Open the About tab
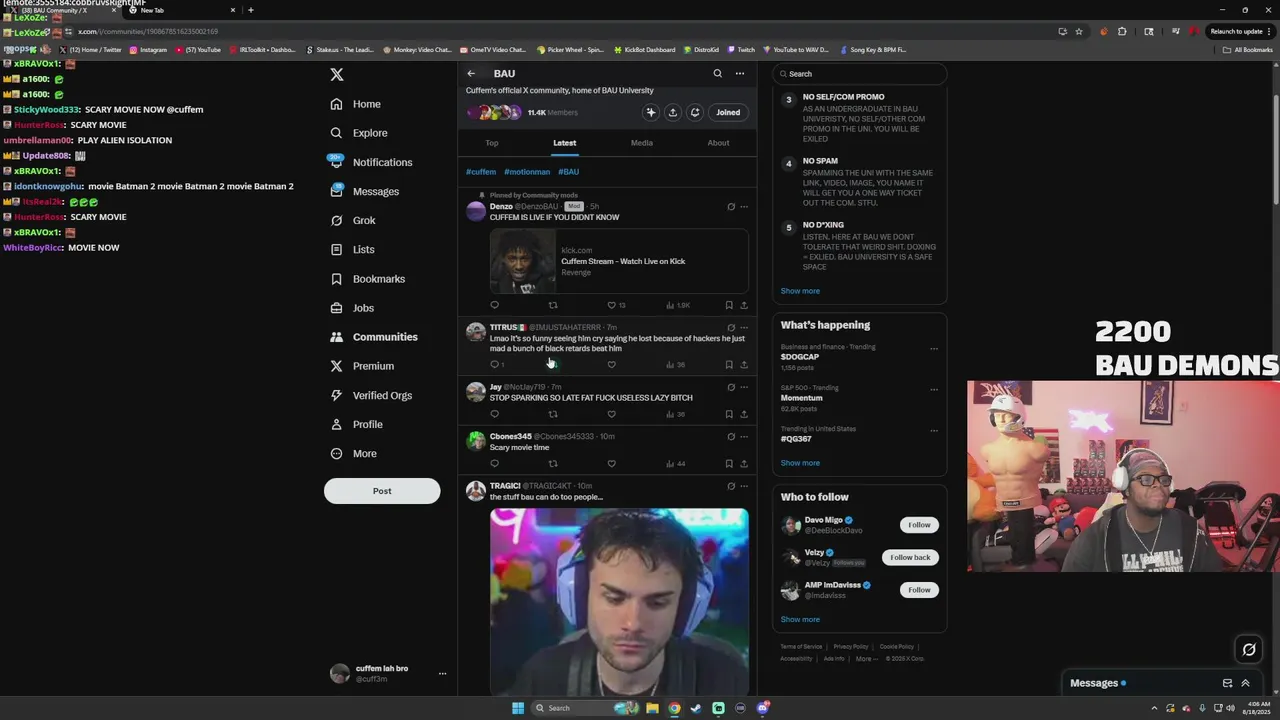 point(719,143)
